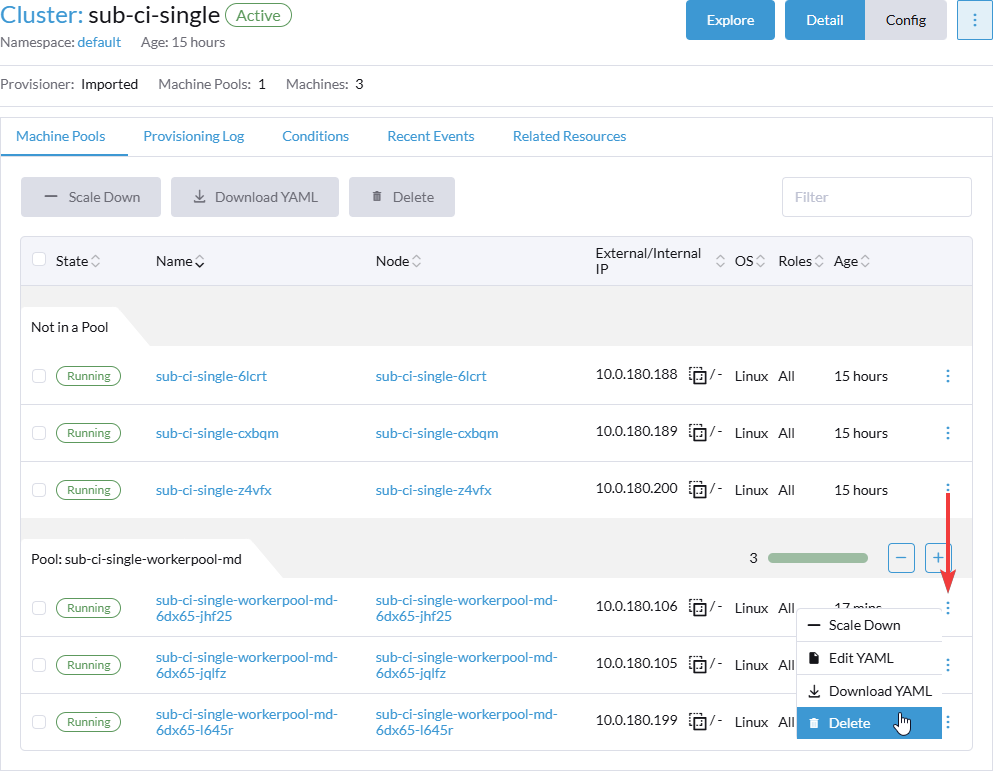Open row actions menu for sub-ci-single-6lcrt
The width and height of the screenshot is (993, 771).
tap(948, 376)
